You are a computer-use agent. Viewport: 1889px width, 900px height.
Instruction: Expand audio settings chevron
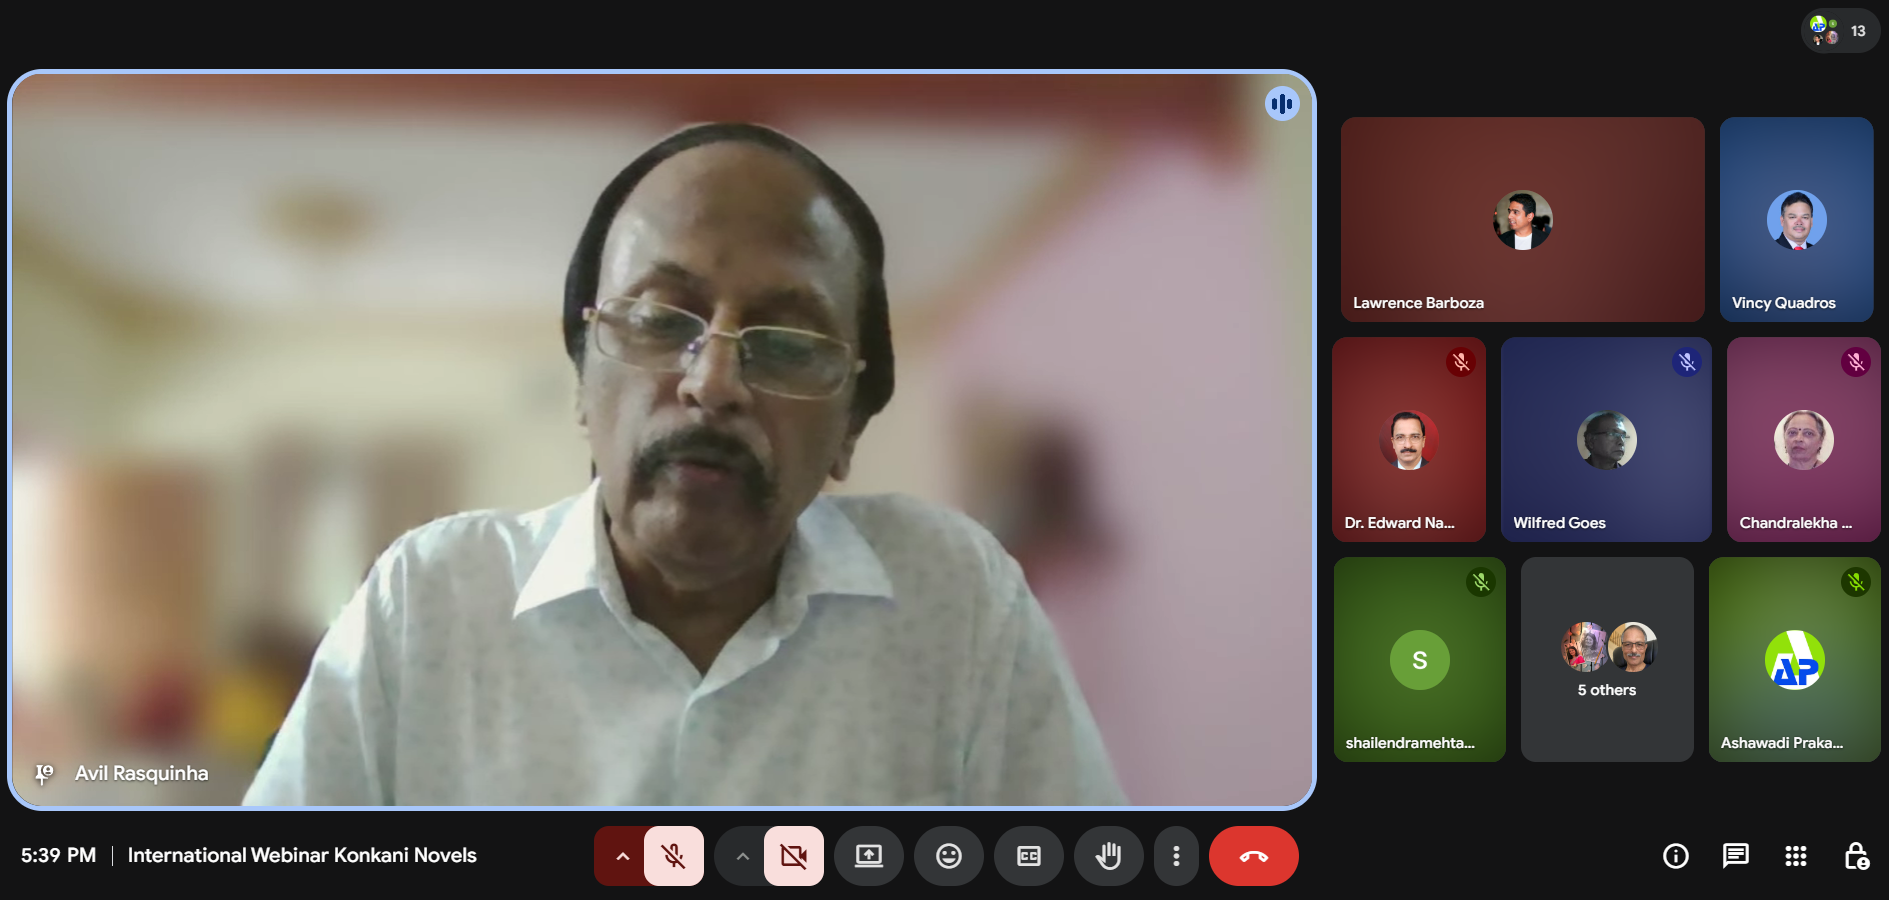pyautogui.click(x=622, y=856)
